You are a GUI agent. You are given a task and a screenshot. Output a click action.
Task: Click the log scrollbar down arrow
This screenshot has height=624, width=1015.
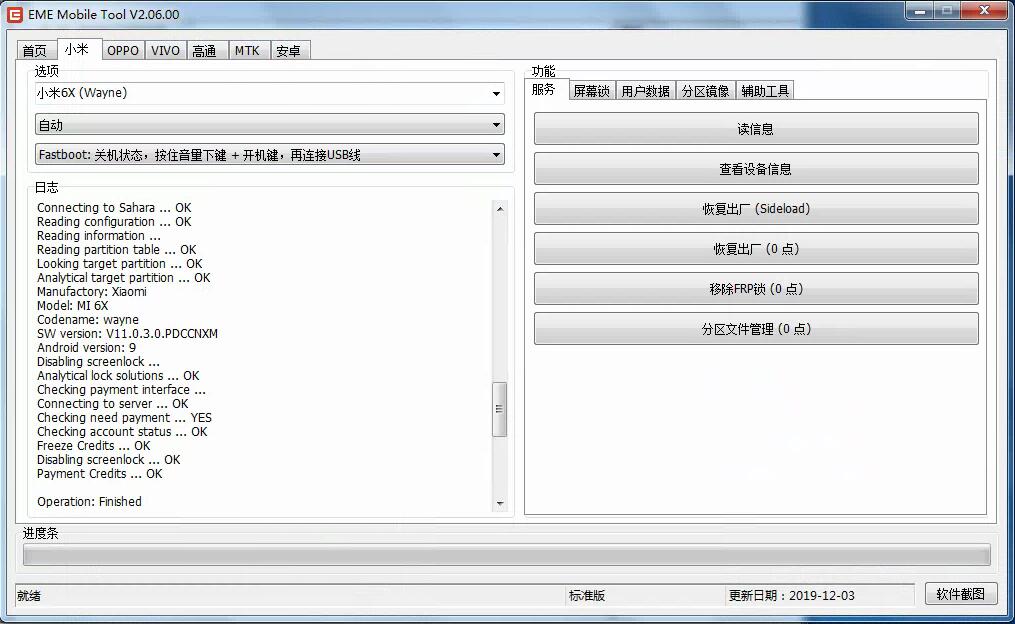click(x=500, y=504)
